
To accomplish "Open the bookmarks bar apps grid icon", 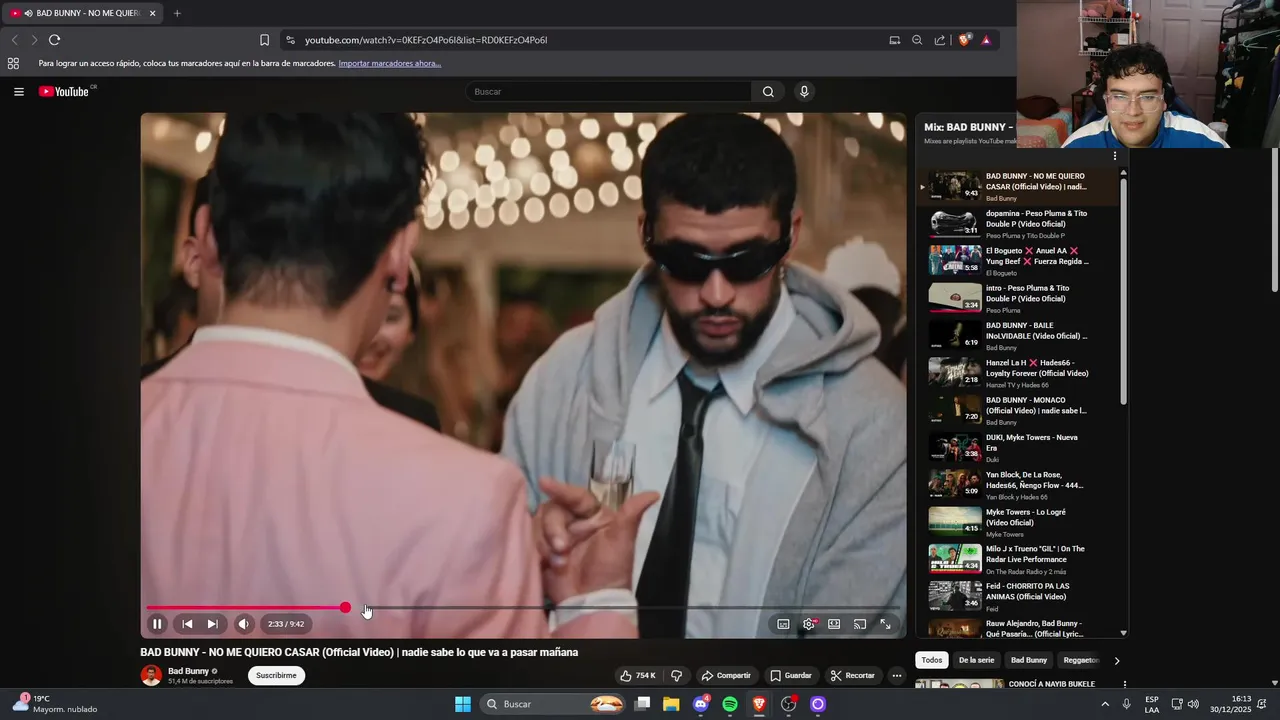I will [x=13, y=63].
